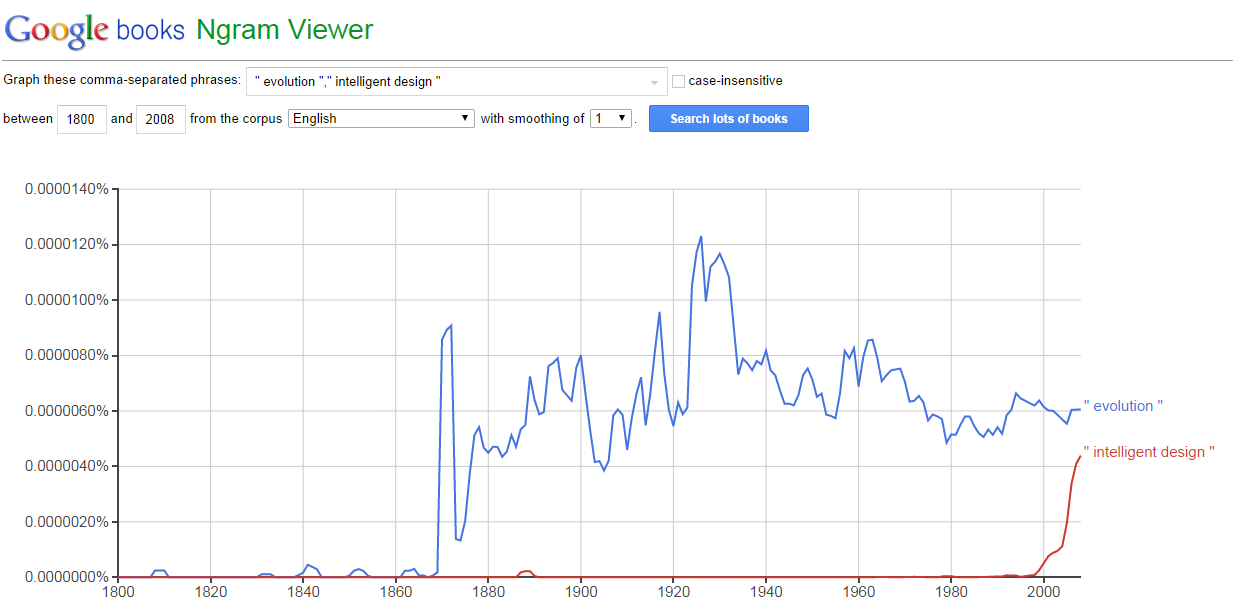Click the 2000 x-axis year label
The image size is (1233, 614).
[1044, 592]
